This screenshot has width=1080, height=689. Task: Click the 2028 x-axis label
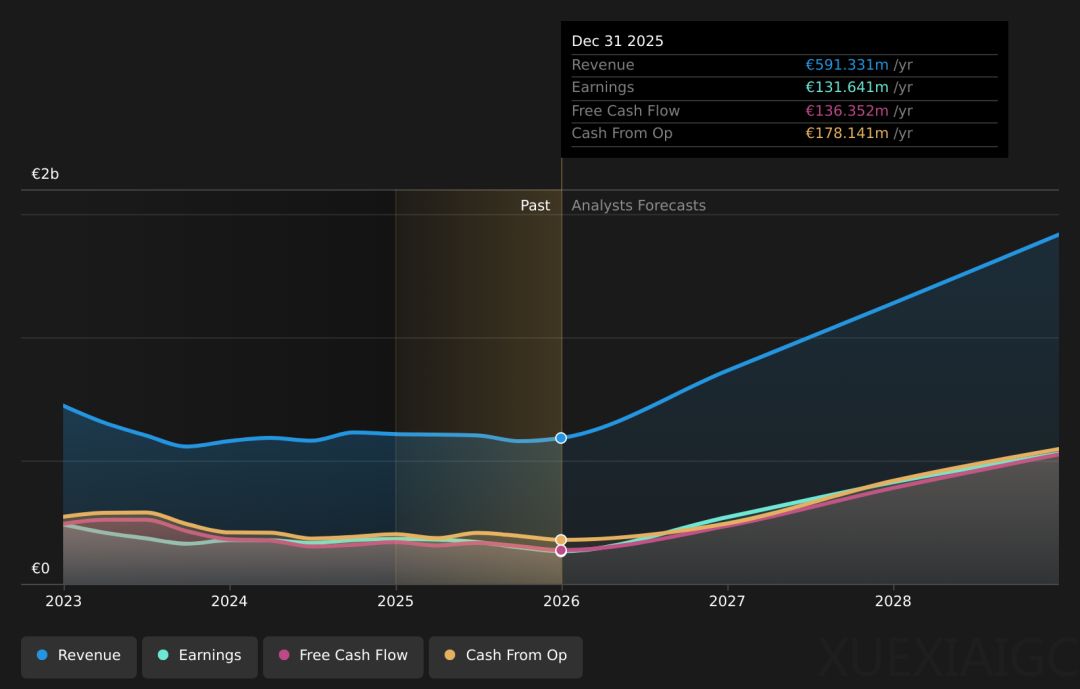893,602
